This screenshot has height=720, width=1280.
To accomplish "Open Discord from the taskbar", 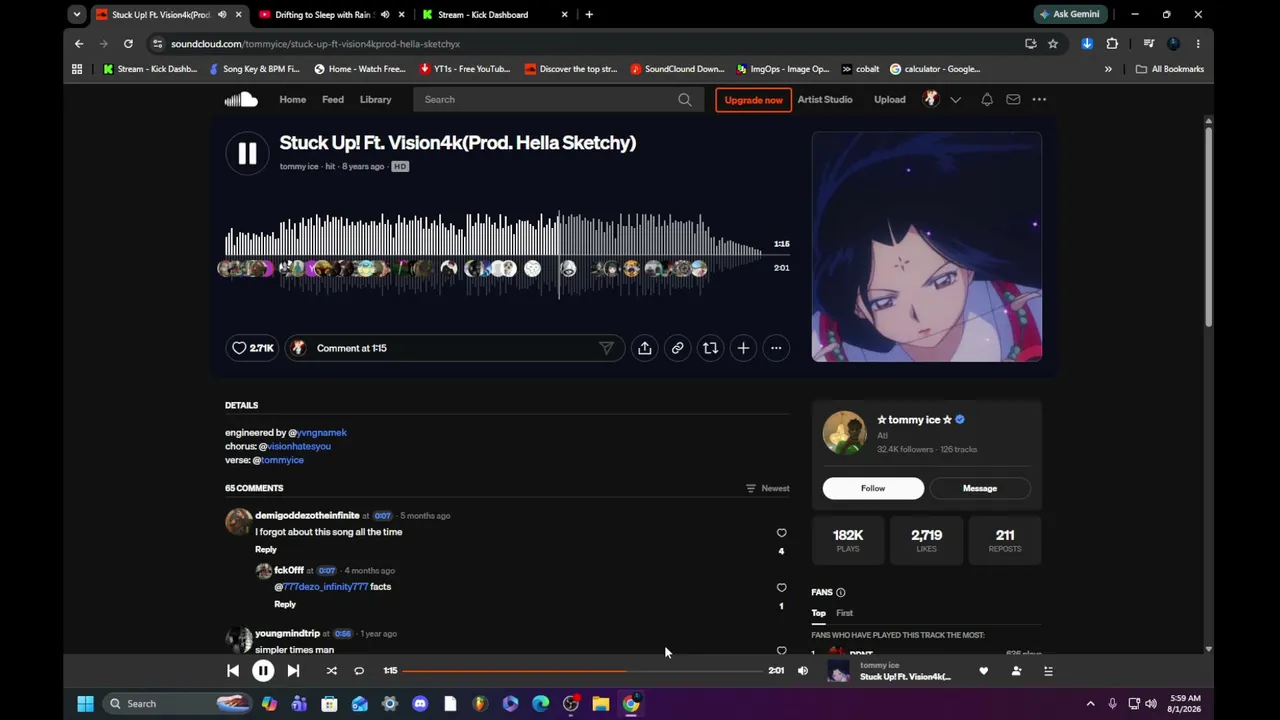I will pos(420,704).
